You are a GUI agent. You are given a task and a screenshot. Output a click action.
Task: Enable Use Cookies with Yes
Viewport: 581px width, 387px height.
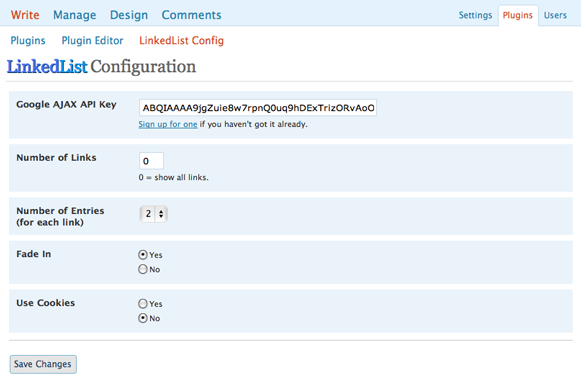[x=143, y=304]
